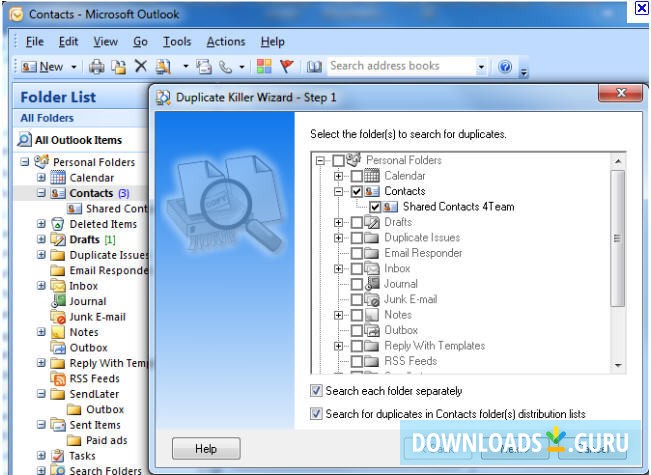The width and height of the screenshot is (651, 475).
Task: Expand Reply With Templates in wizard tree
Action: click(338, 346)
